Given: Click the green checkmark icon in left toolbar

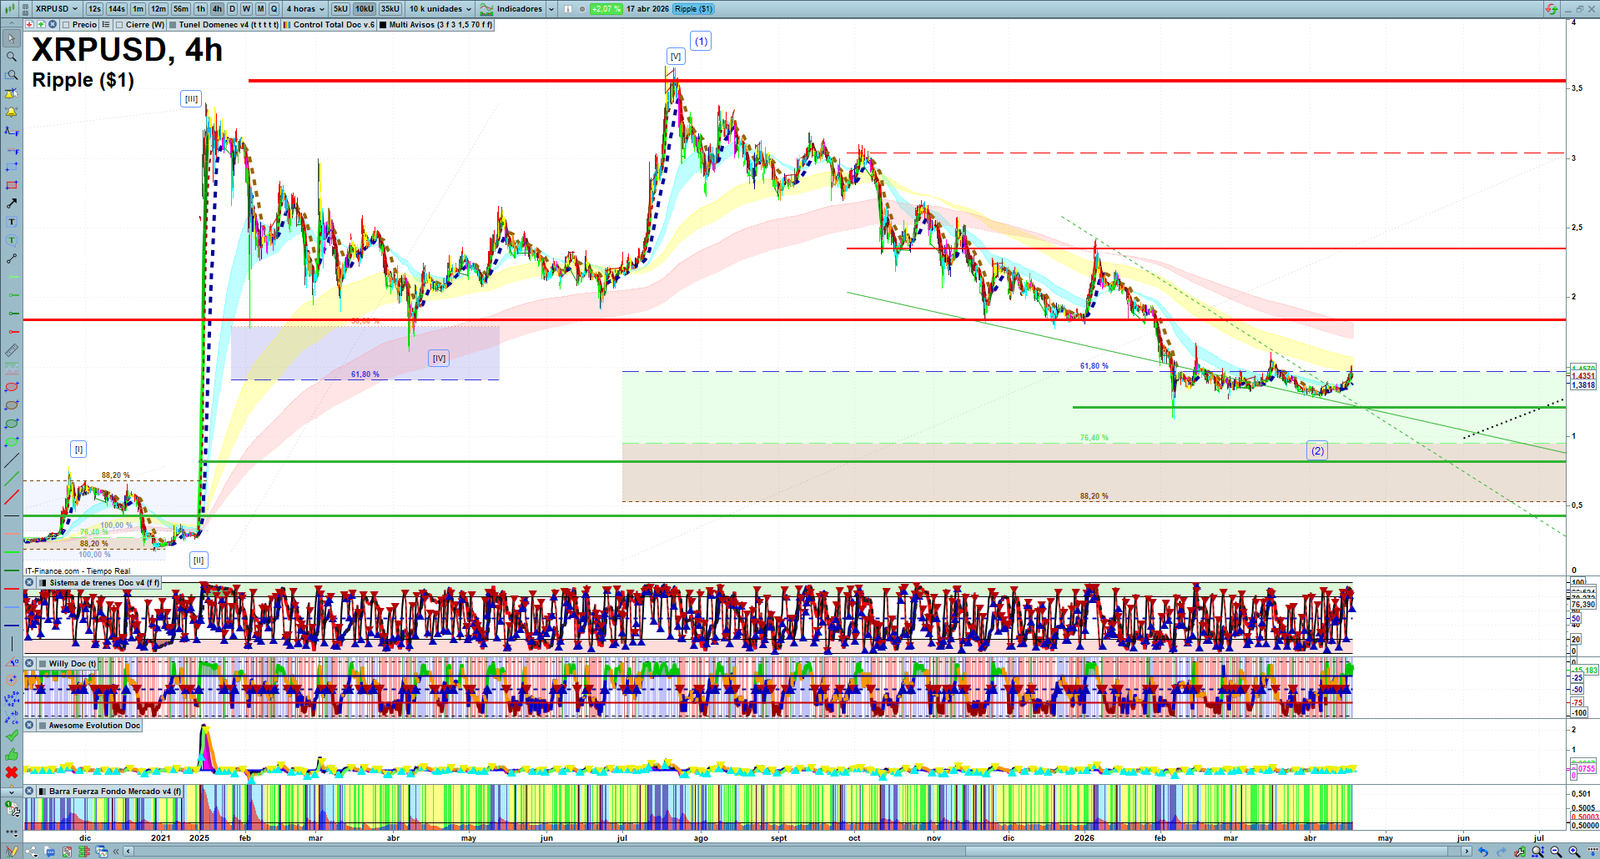Looking at the screenshot, I should 11,736.
